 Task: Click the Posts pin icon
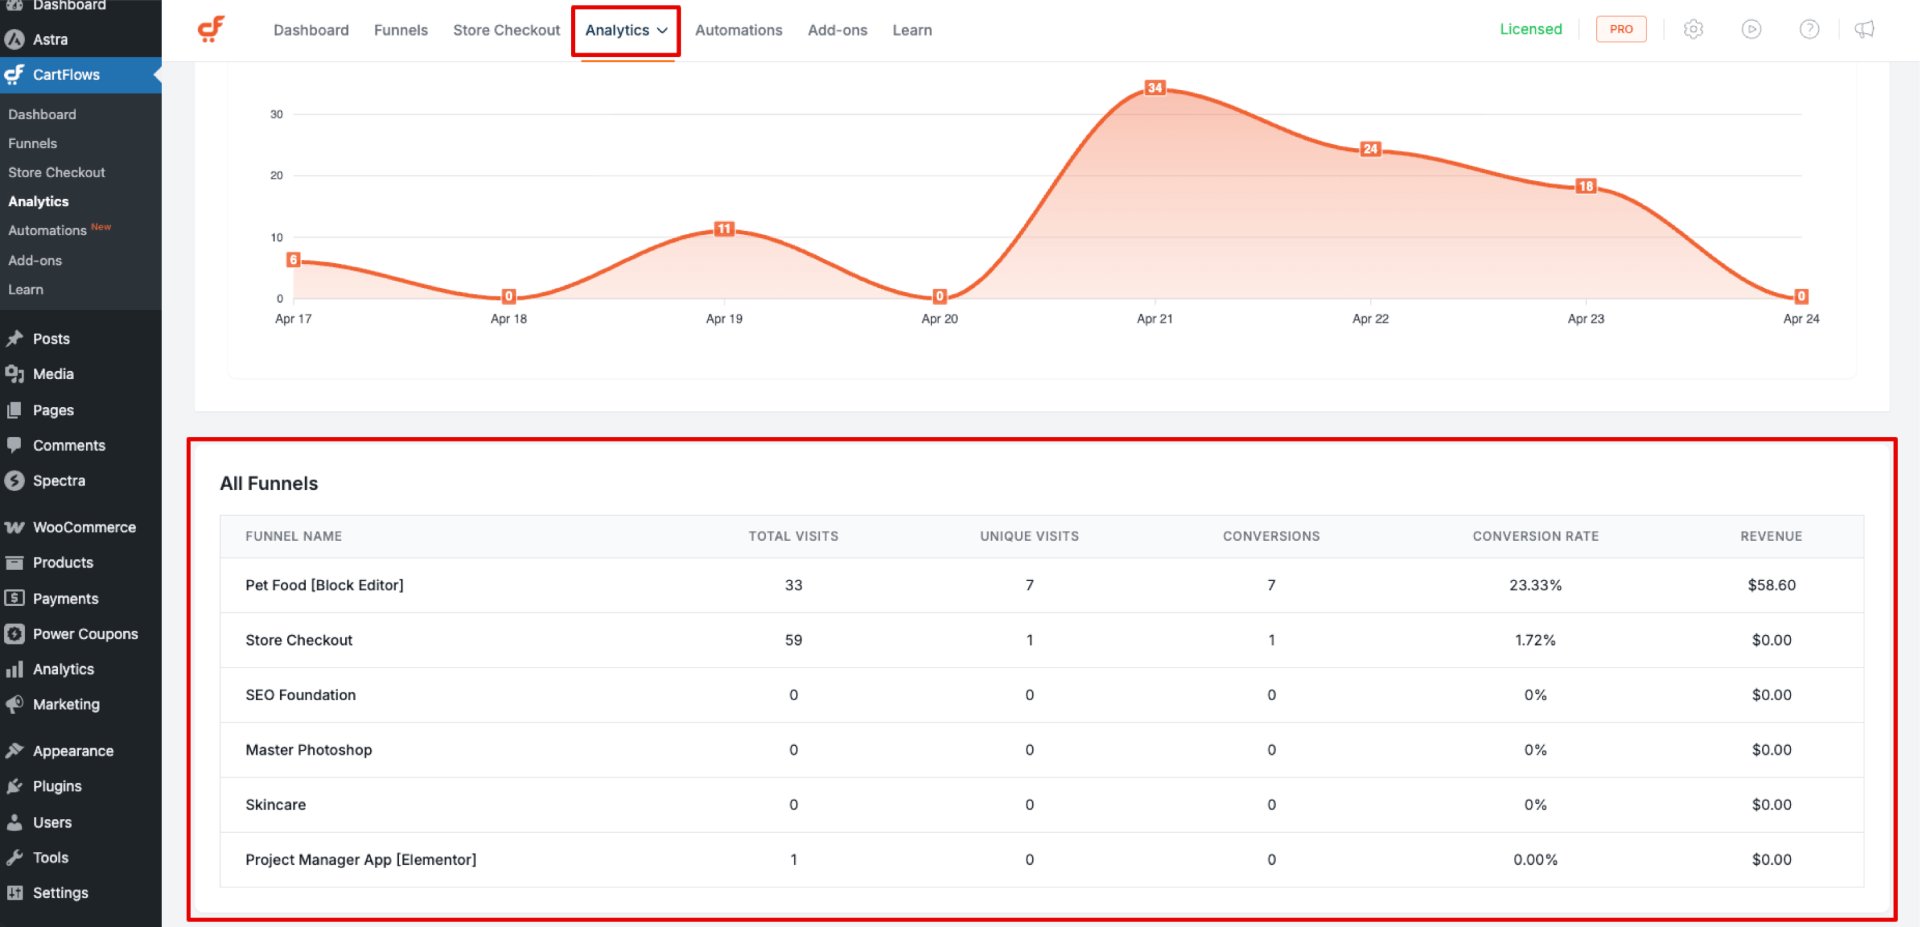pyautogui.click(x=15, y=339)
